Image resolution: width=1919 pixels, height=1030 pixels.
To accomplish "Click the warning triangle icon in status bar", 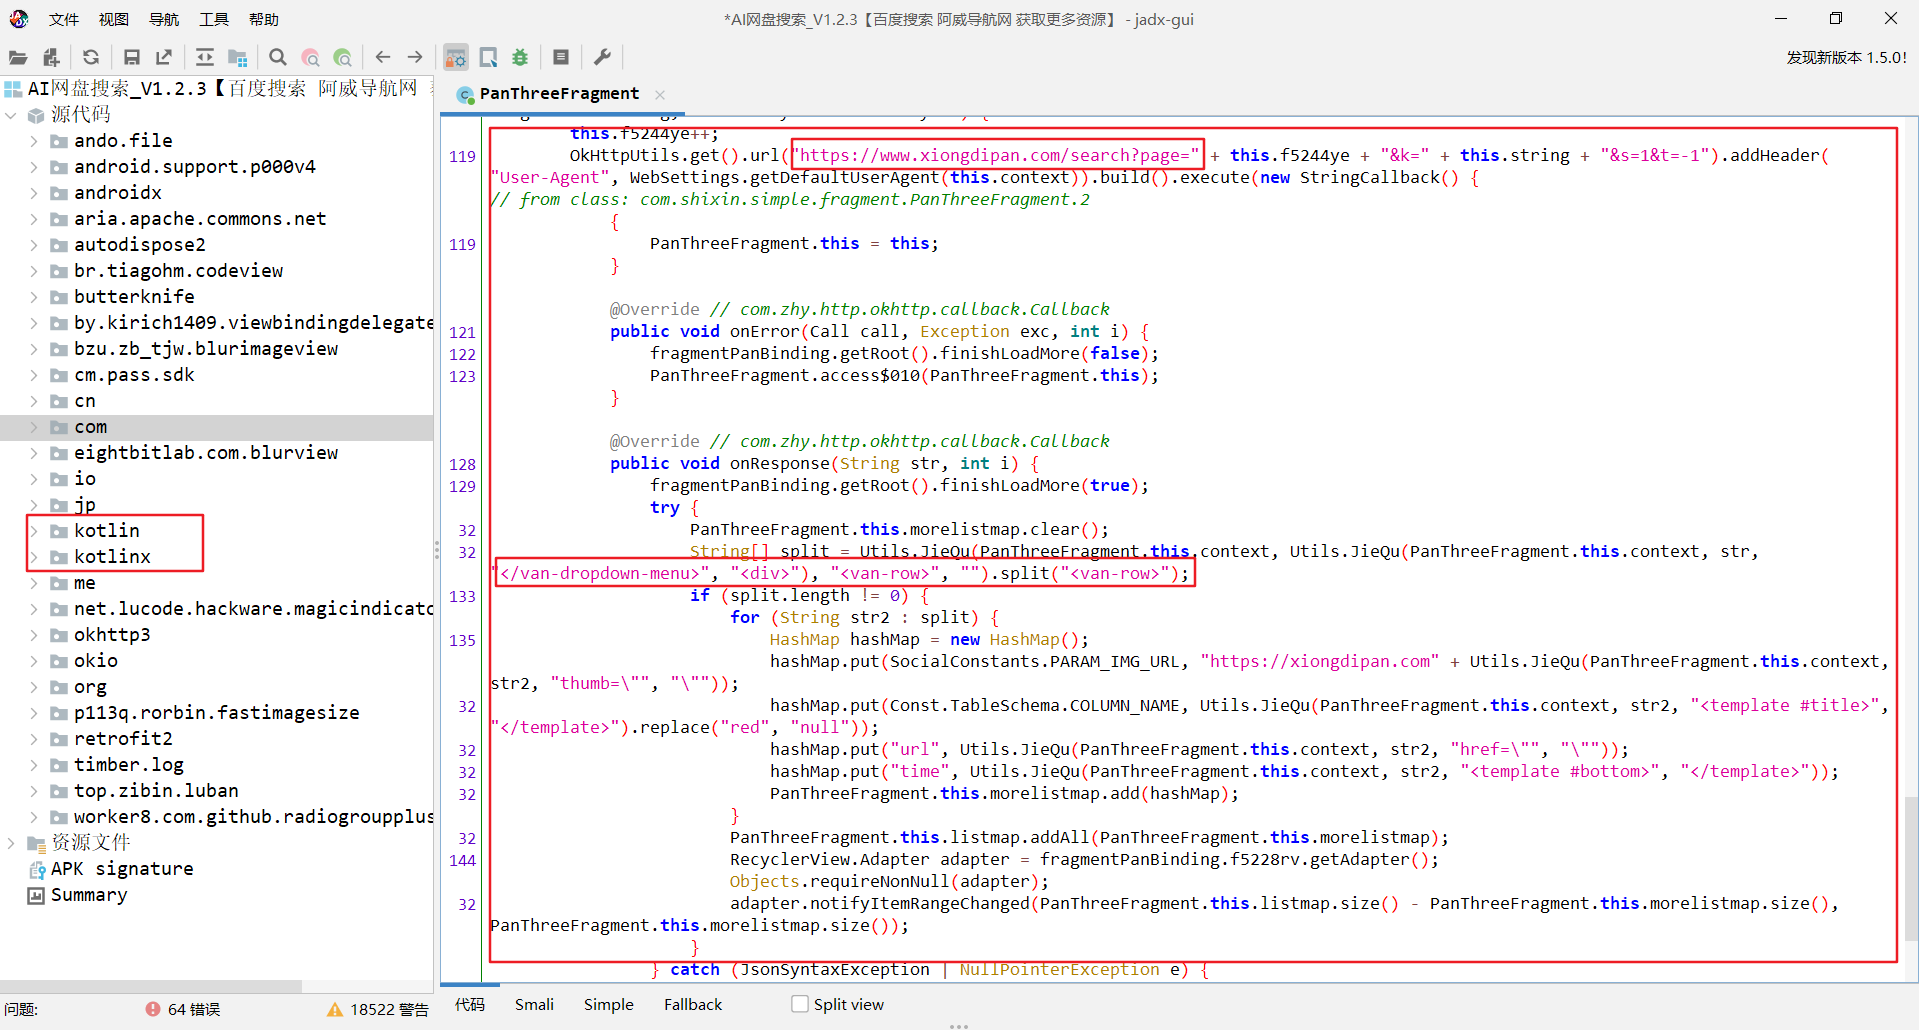I will click(335, 1009).
